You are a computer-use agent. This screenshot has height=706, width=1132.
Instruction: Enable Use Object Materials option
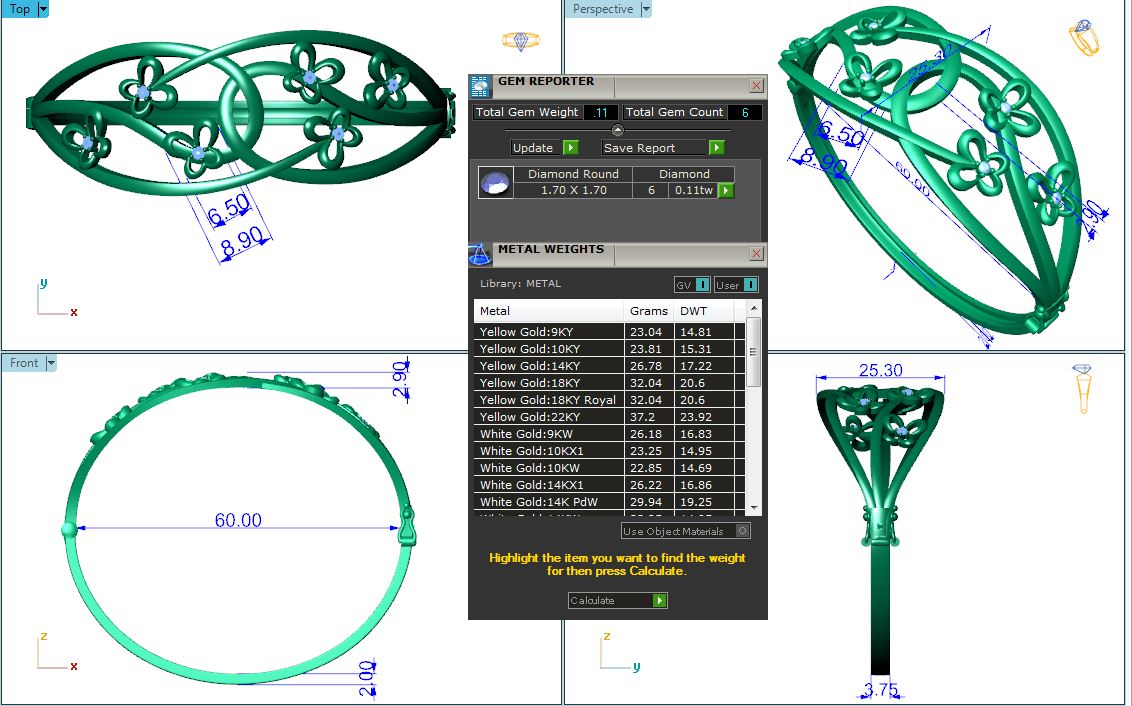click(742, 531)
